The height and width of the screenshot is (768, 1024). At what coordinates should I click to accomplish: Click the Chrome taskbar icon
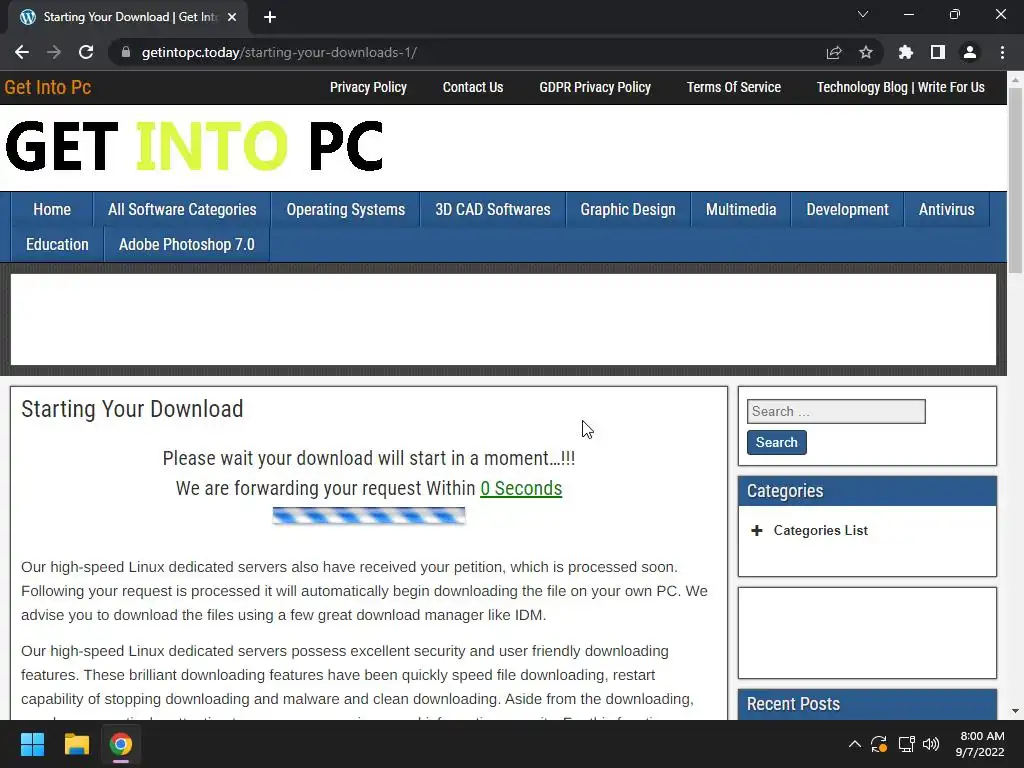pos(121,744)
